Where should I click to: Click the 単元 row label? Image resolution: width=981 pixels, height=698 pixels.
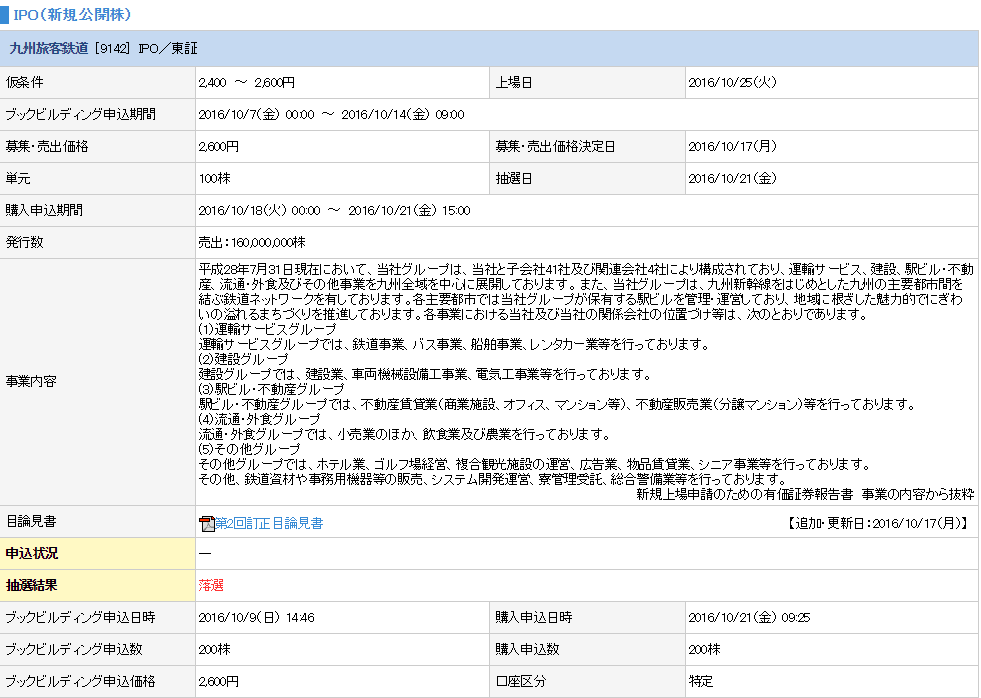click(x=18, y=178)
